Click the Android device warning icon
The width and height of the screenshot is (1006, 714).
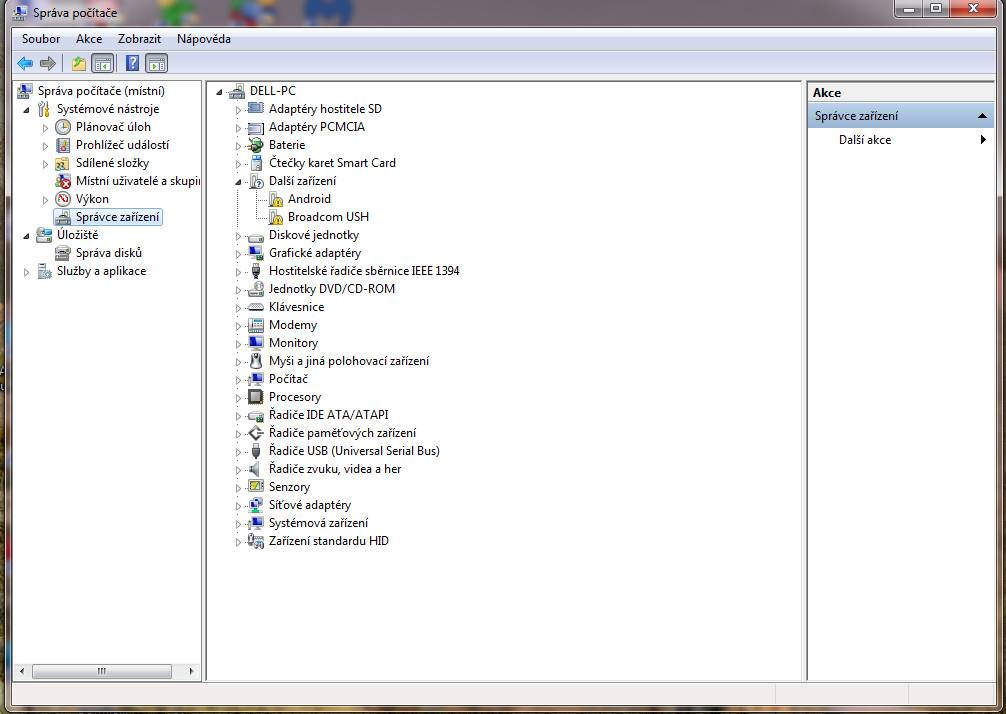coord(276,199)
